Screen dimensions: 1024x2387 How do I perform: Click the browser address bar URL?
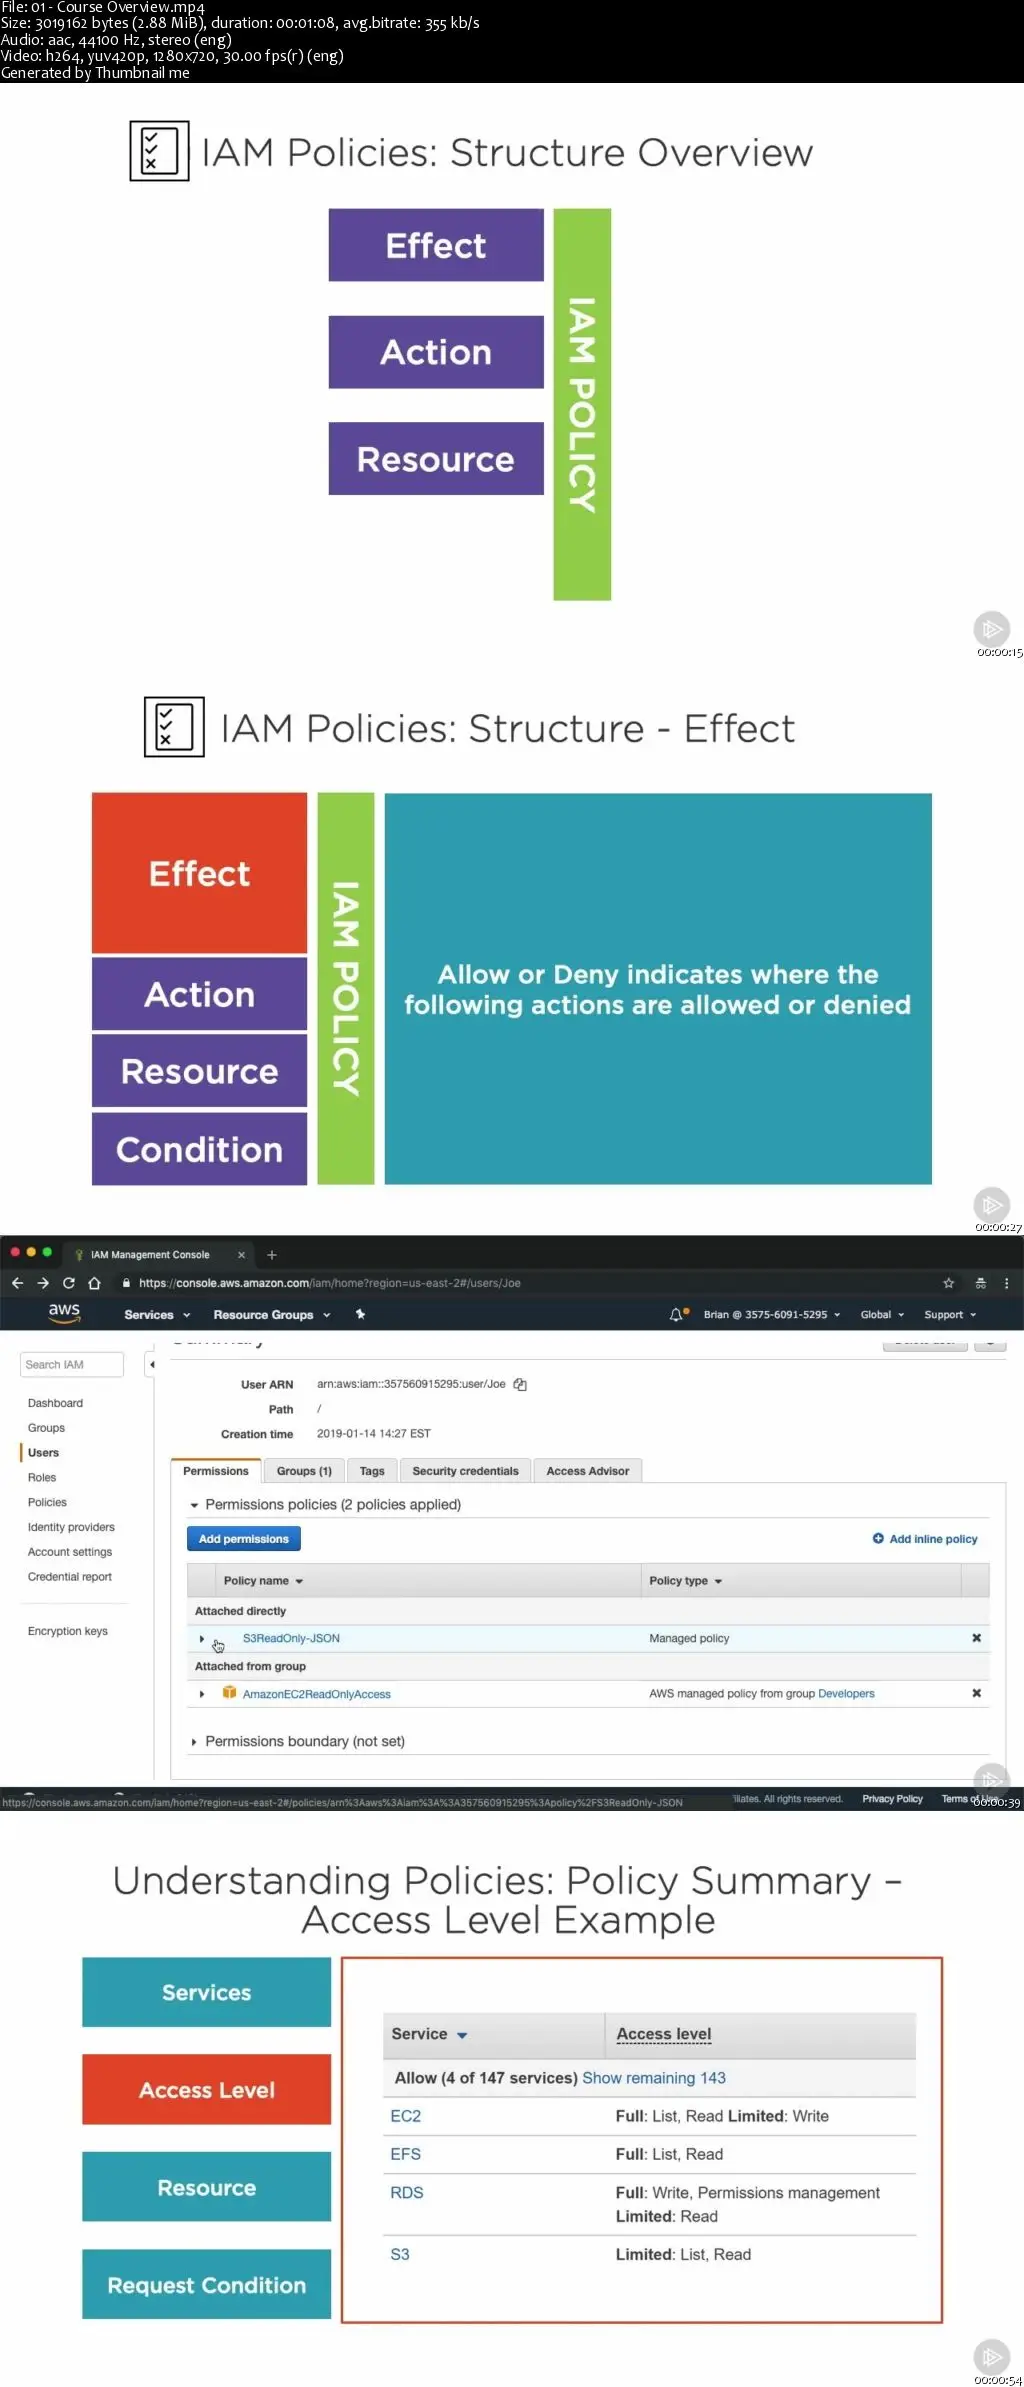click(x=330, y=1283)
